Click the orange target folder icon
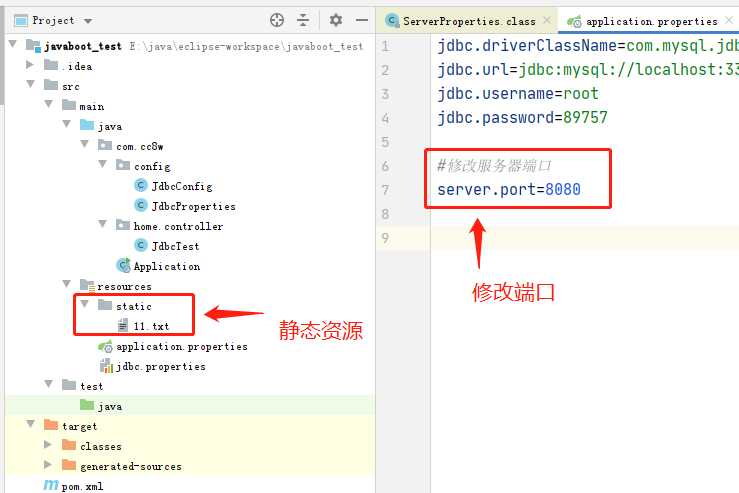Viewport: 739px width, 493px height. point(51,425)
